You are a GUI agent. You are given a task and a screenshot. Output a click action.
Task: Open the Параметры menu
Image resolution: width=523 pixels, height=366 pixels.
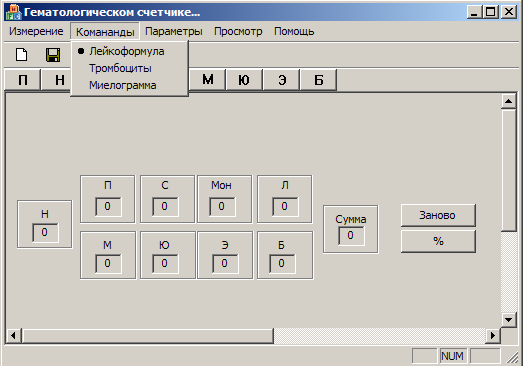click(x=174, y=31)
